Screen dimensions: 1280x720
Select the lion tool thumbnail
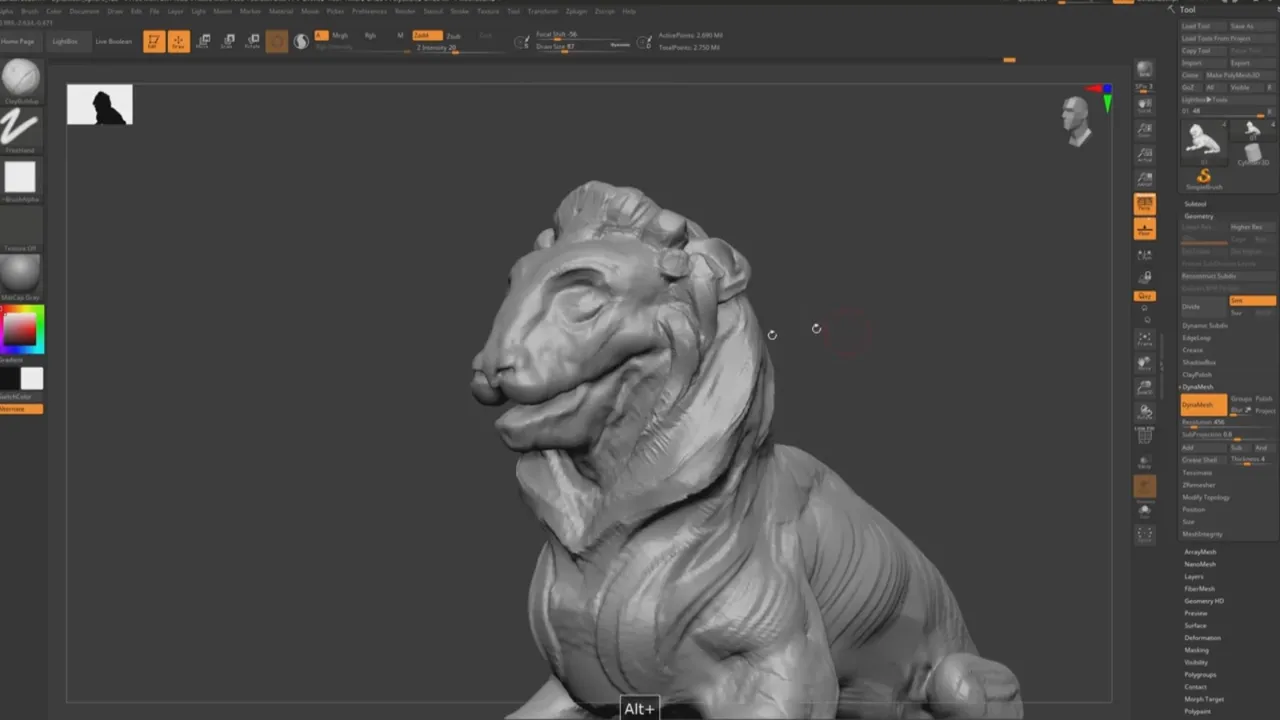pos(1204,139)
